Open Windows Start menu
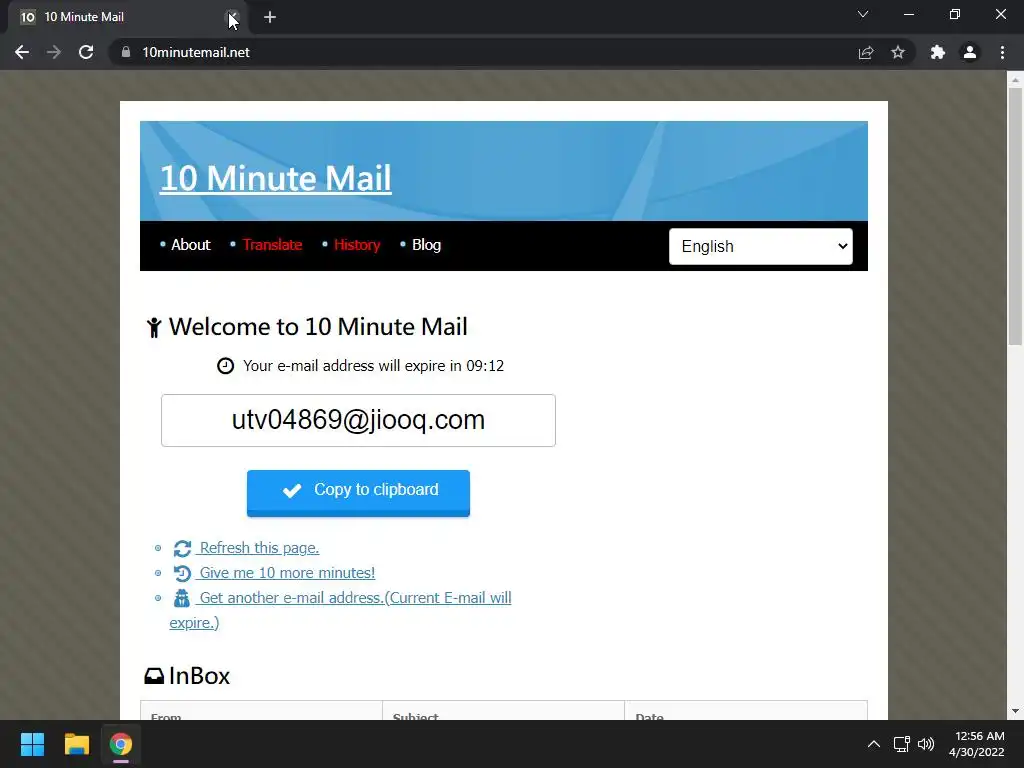Screen dimensions: 1024x768 pyautogui.click(x=32, y=744)
